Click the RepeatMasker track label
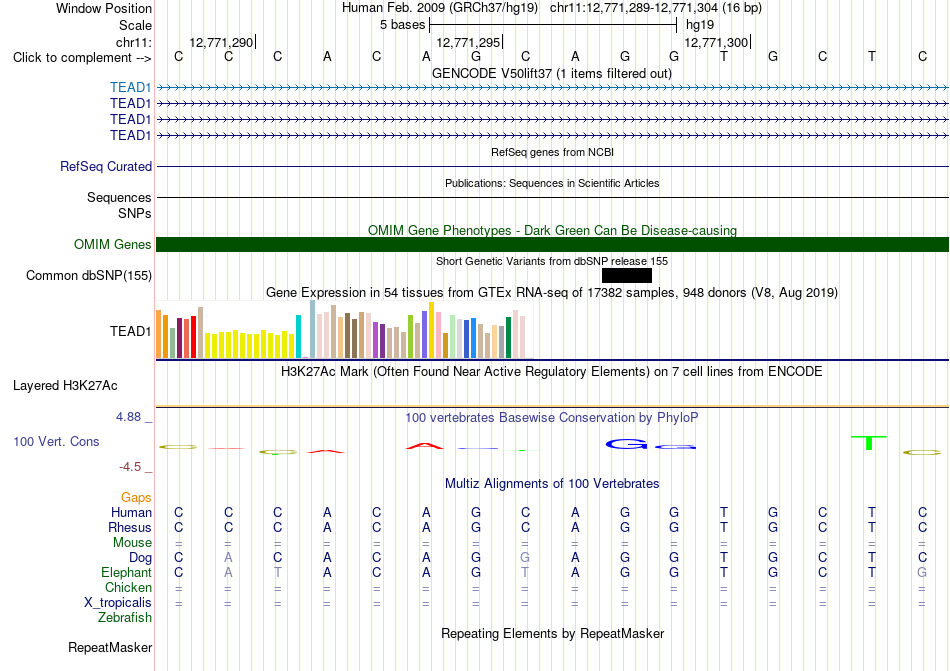This screenshot has width=950, height=671. click(110, 648)
